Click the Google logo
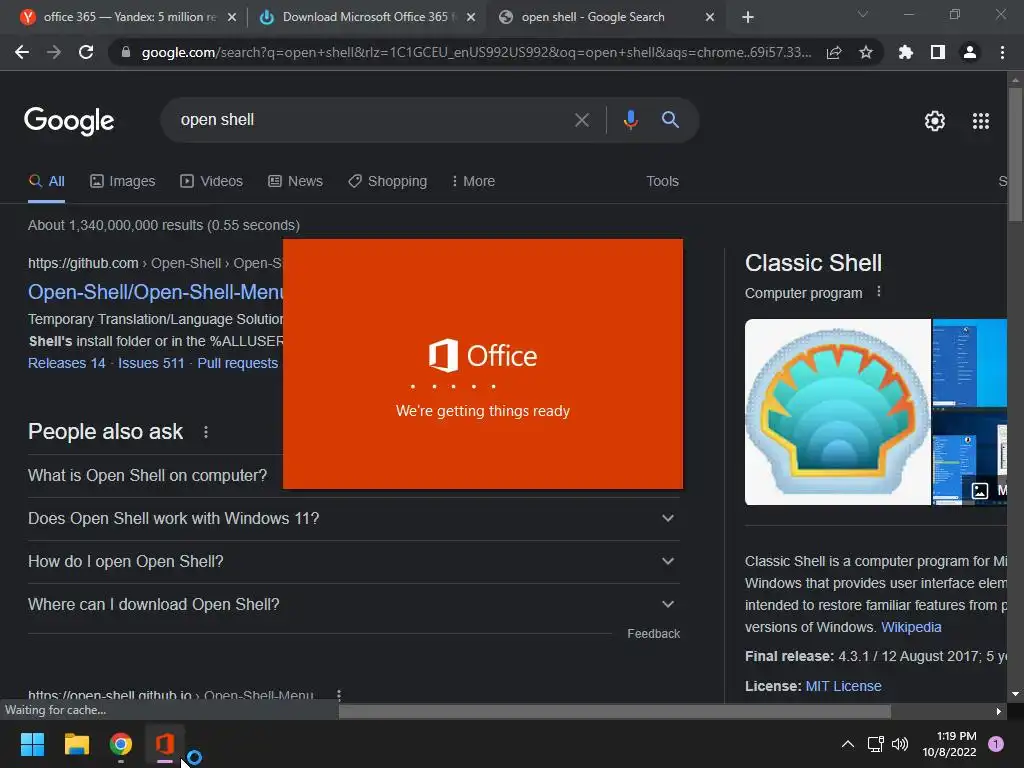 [x=69, y=121]
